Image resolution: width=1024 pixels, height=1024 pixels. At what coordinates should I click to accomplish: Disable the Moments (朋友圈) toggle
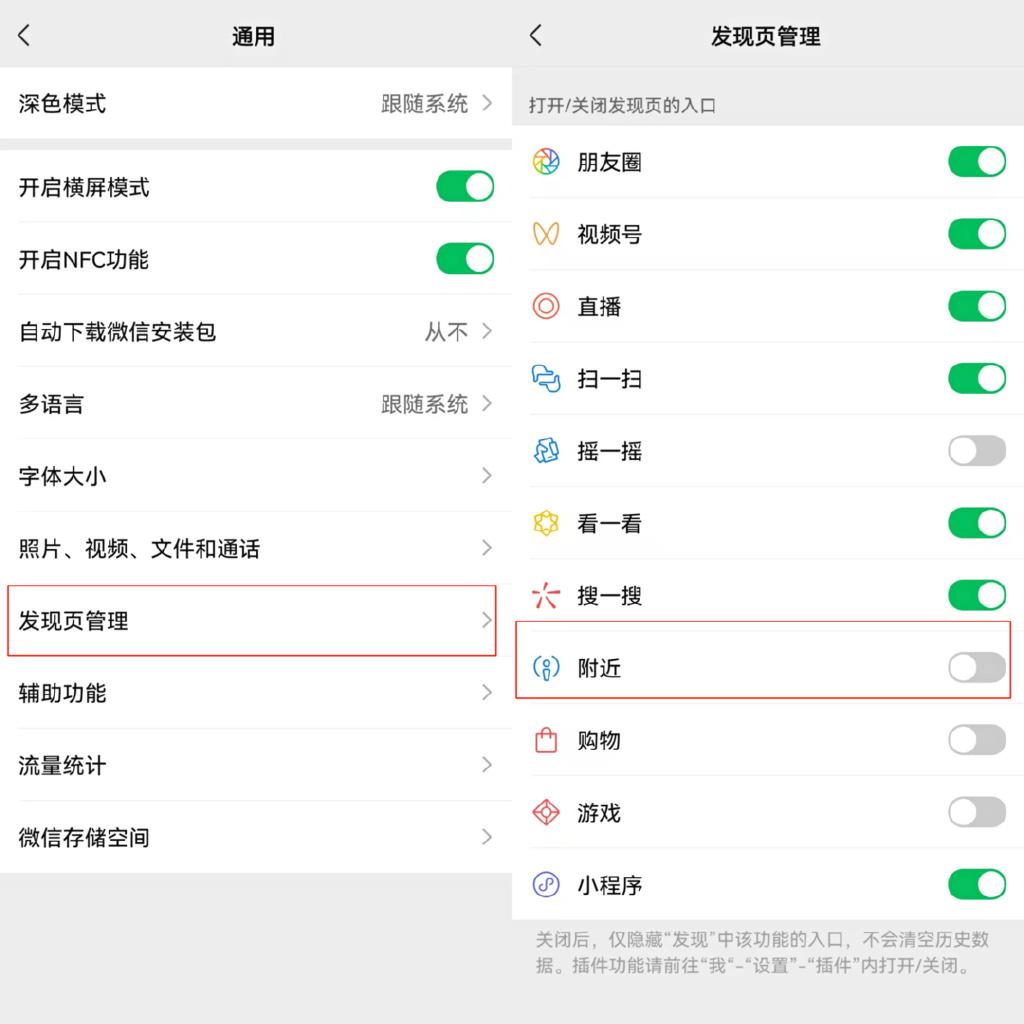[x=976, y=161]
